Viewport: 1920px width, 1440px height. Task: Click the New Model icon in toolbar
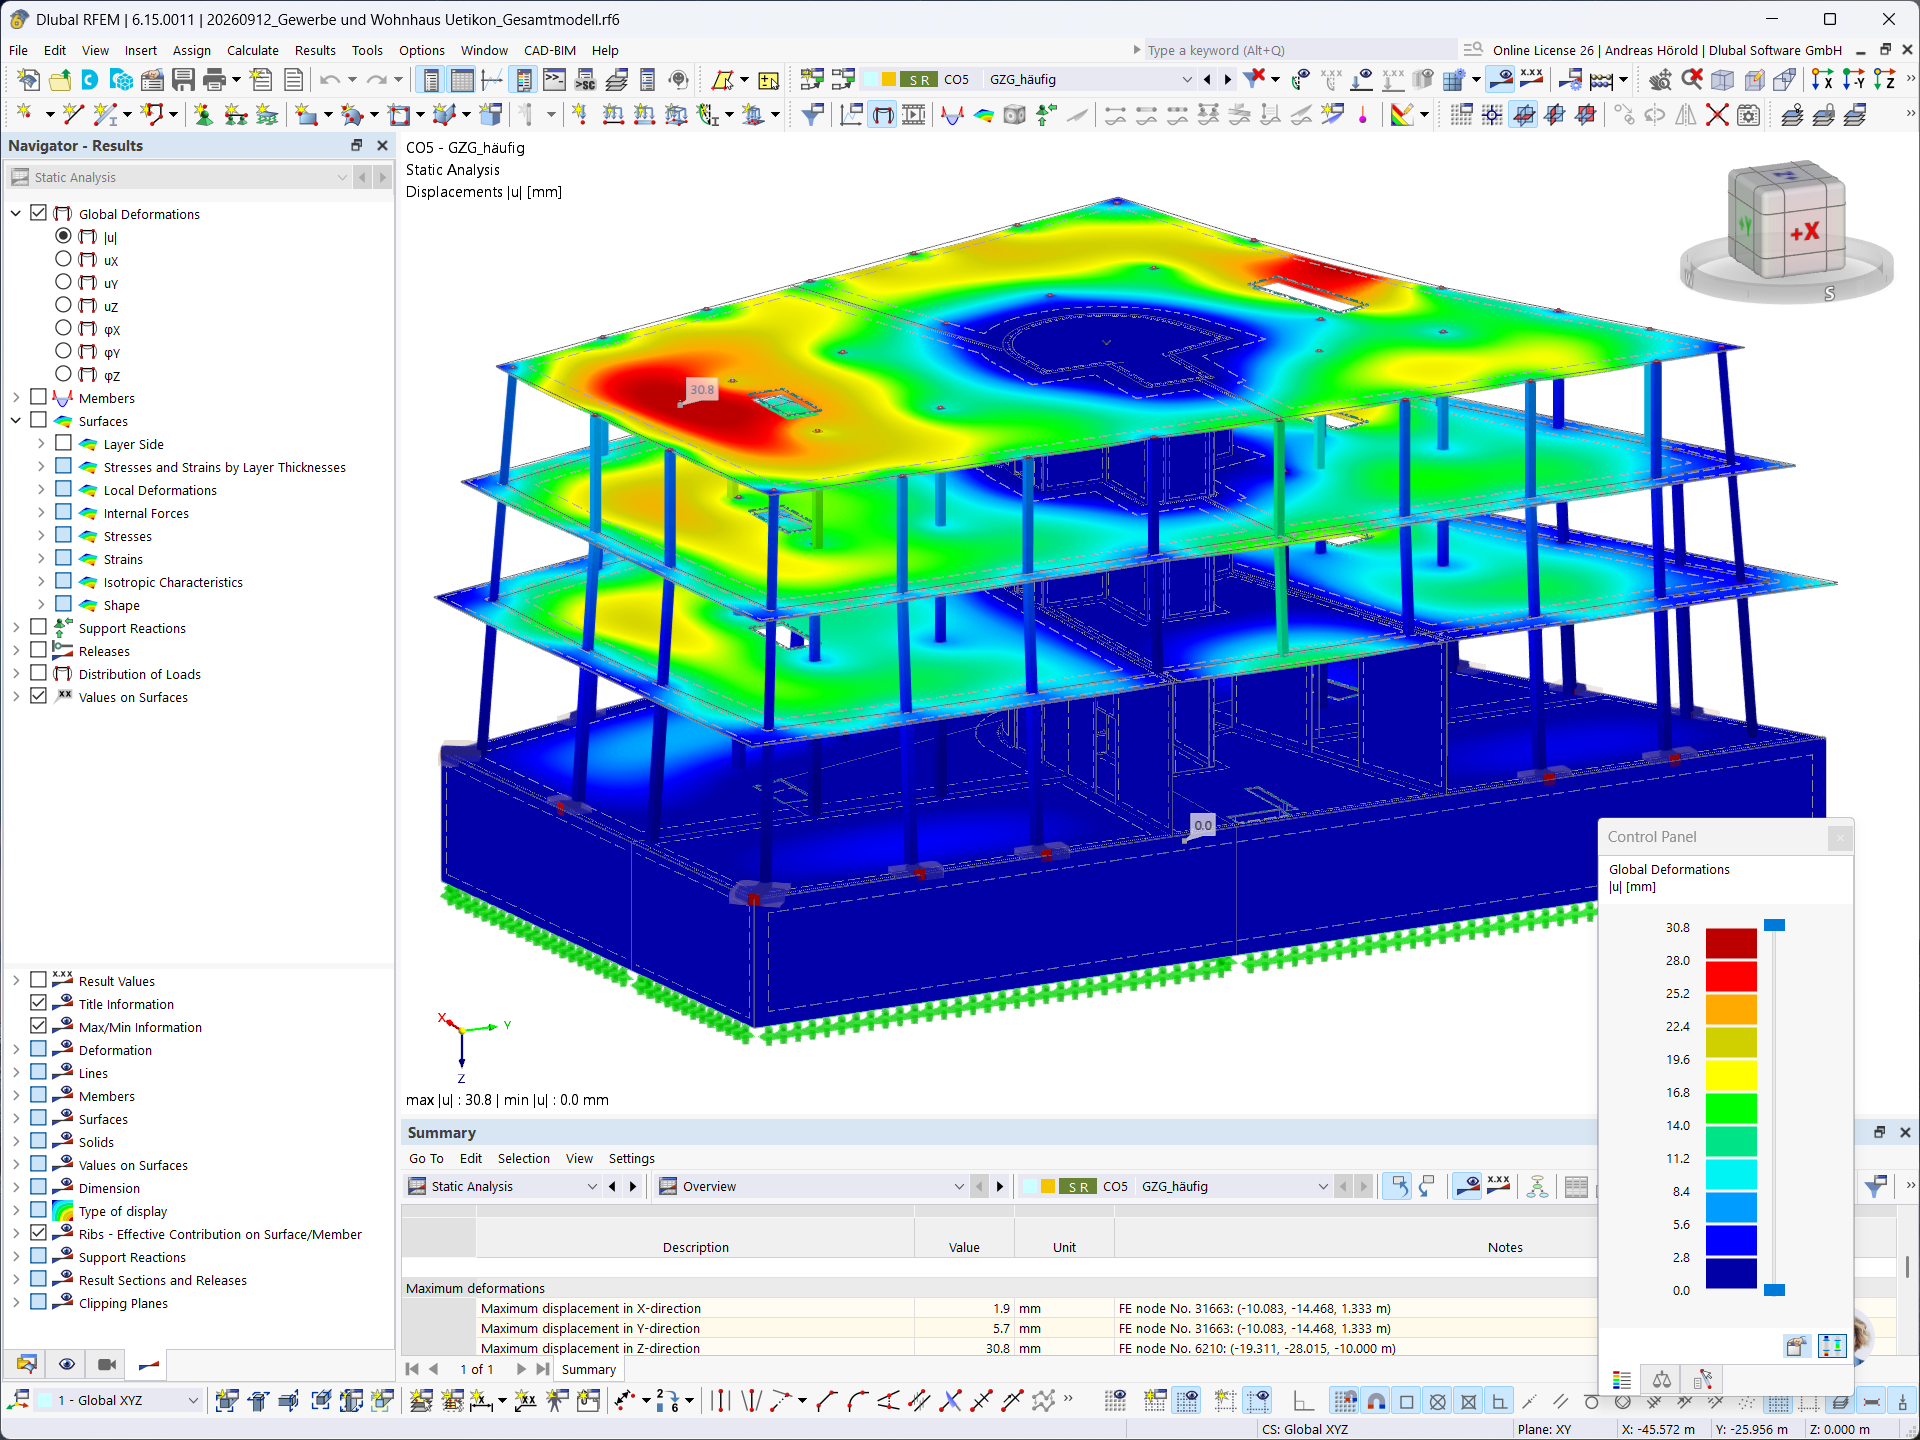[x=28, y=80]
